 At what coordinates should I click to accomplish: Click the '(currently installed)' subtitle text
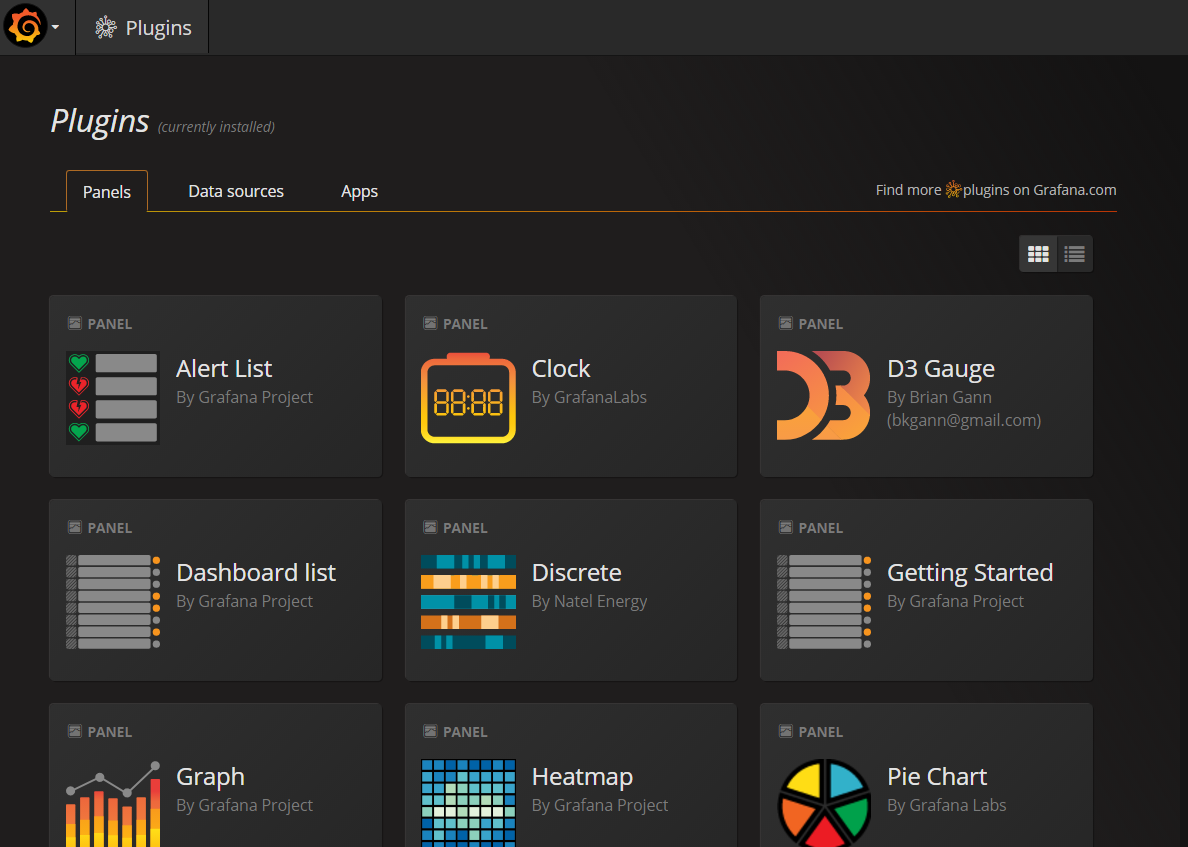pos(216,127)
